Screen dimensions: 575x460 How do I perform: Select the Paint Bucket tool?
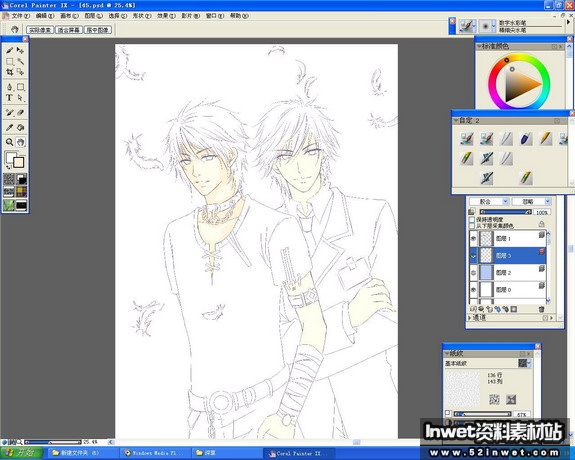[x=21, y=127]
